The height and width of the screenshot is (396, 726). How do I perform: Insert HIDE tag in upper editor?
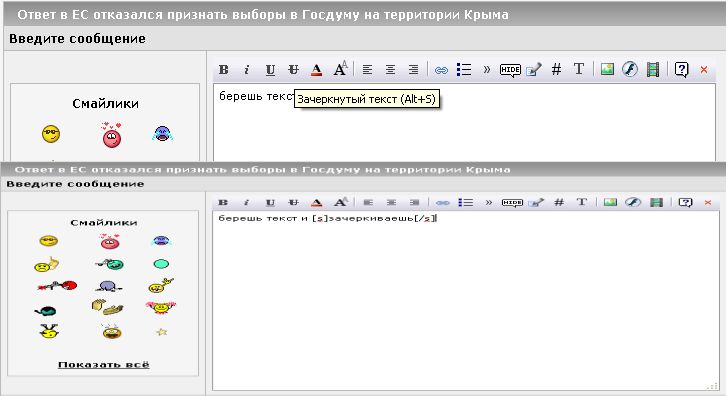tap(510, 70)
